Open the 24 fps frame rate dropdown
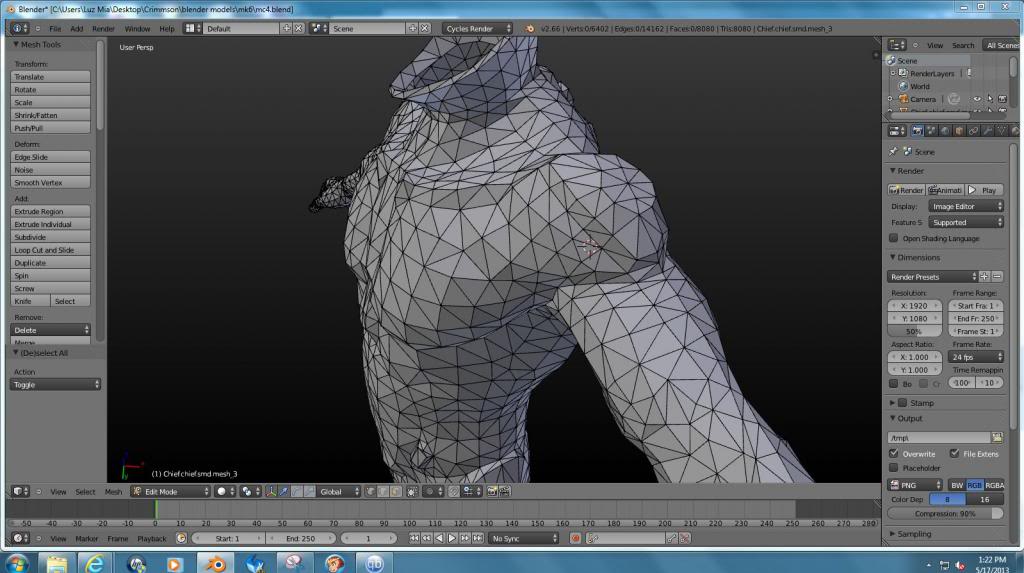This screenshot has width=1024, height=573. 976,357
